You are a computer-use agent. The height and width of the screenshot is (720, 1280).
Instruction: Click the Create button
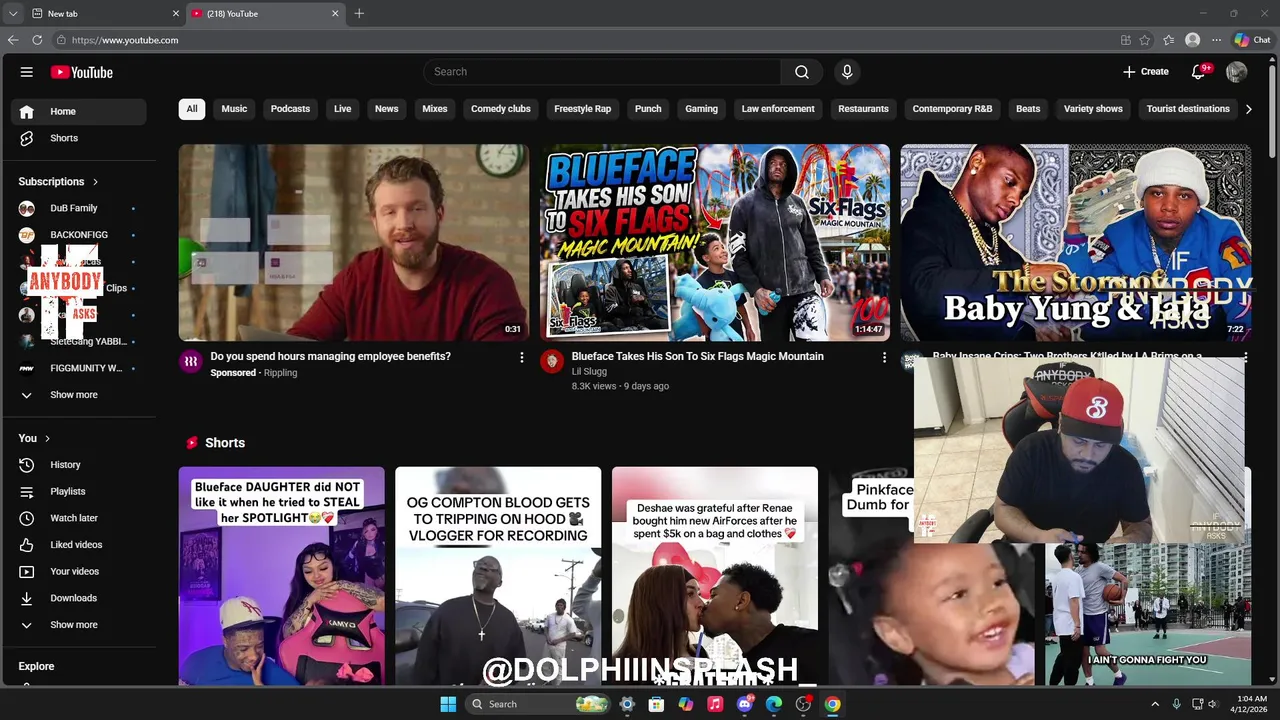[1146, 72]
